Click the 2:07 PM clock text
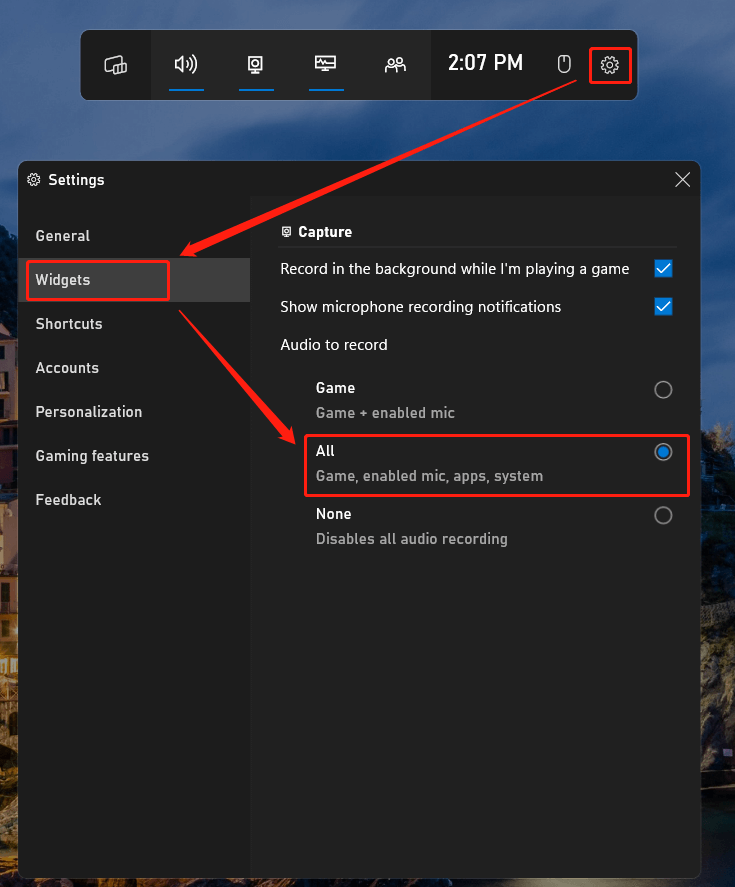Image resolution: width=735 pixels, height=887 pixels. 485,63
